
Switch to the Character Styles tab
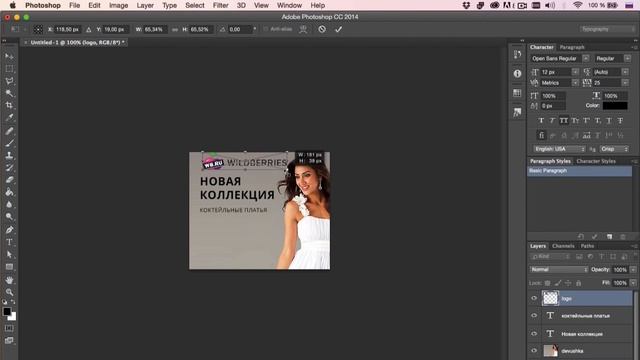[x=596, y=161]
